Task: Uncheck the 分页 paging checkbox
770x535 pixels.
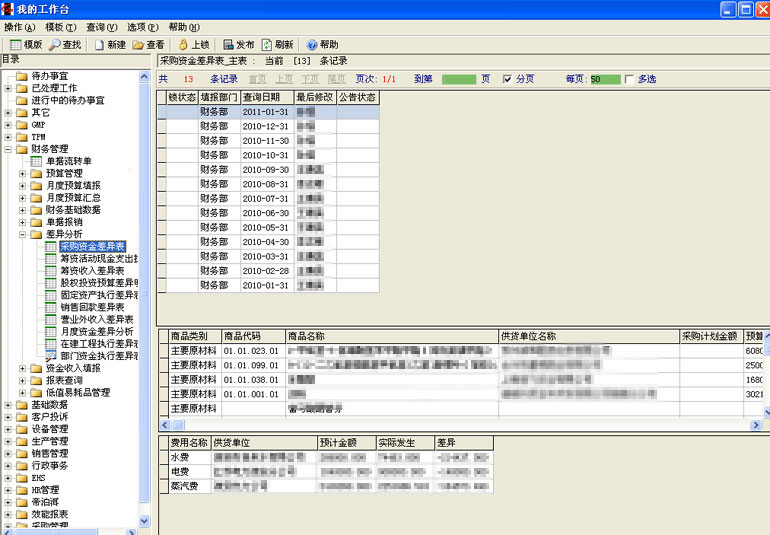Action: pos(507,79)
